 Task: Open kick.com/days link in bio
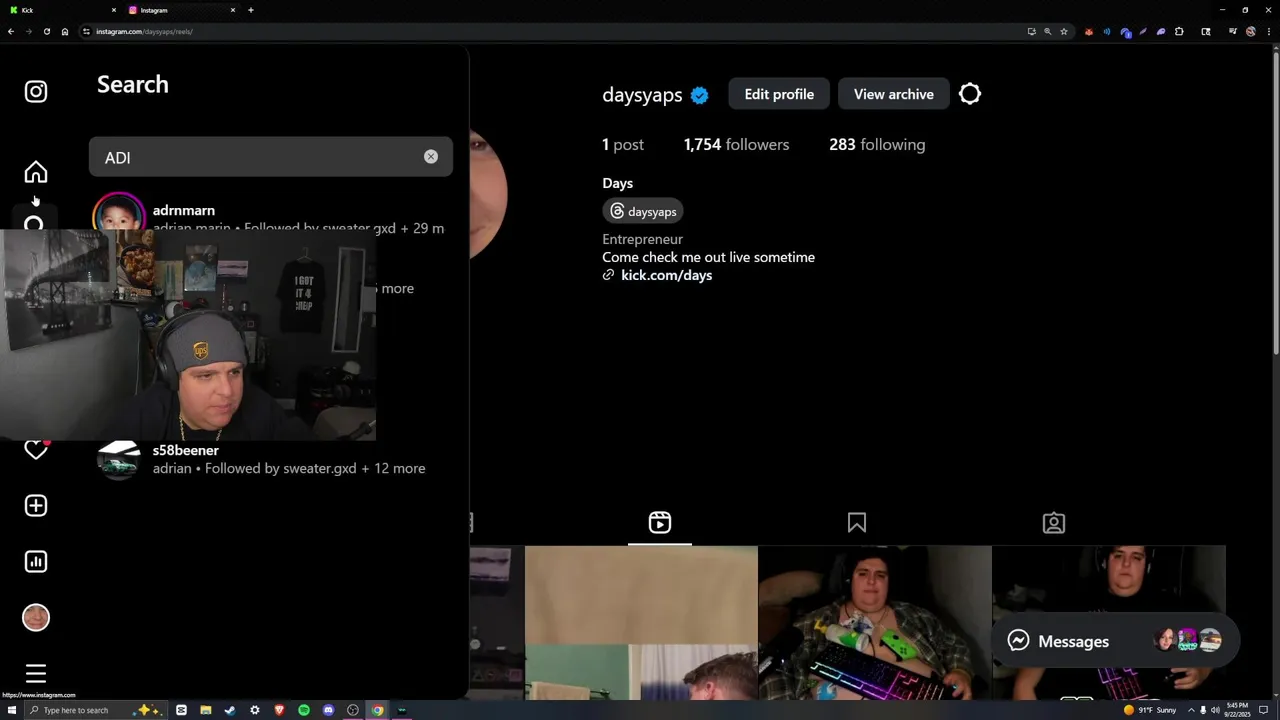point(666,275)
